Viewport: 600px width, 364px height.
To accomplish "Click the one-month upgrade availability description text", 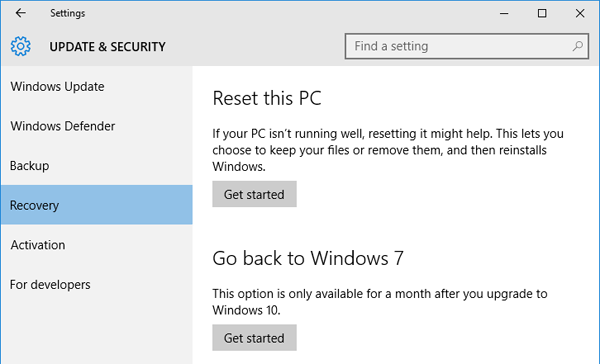I will pyautogui.click(x=380, y=302).
